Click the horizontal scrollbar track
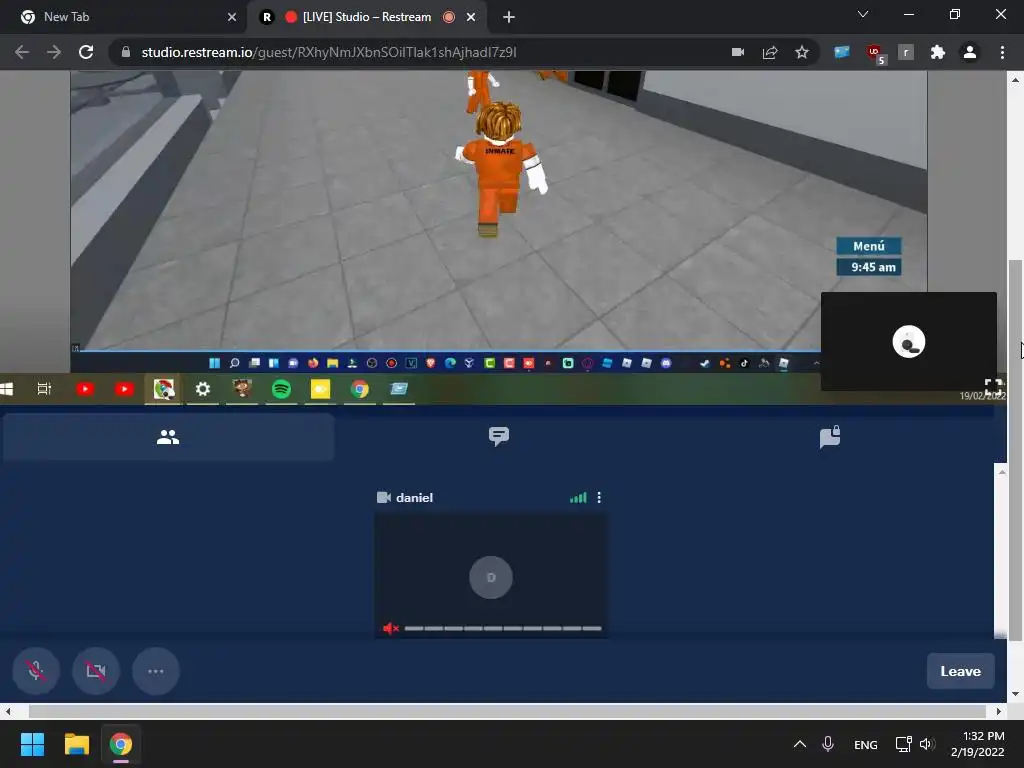1024x768 pixels. [507, 711]
